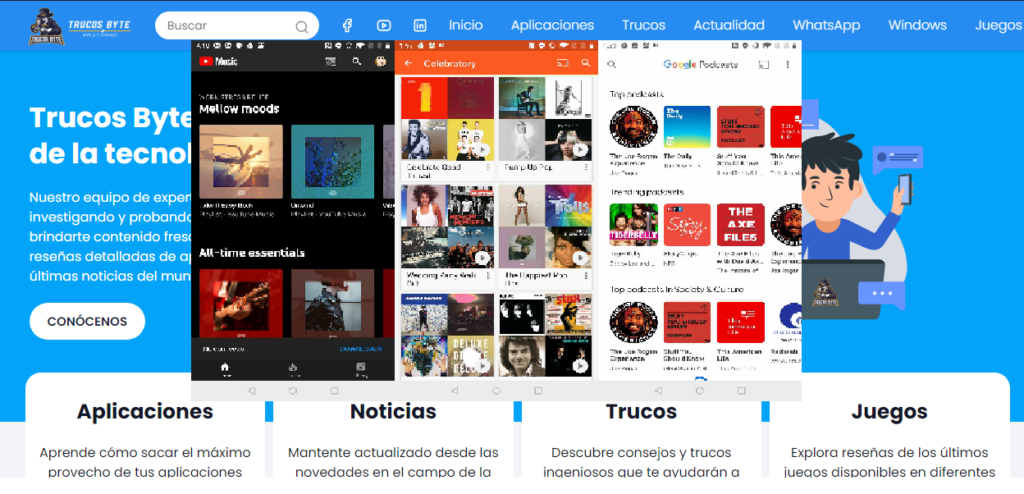
Task: Open the first Mellow moods playlist thumbnail
Action: 241,161
